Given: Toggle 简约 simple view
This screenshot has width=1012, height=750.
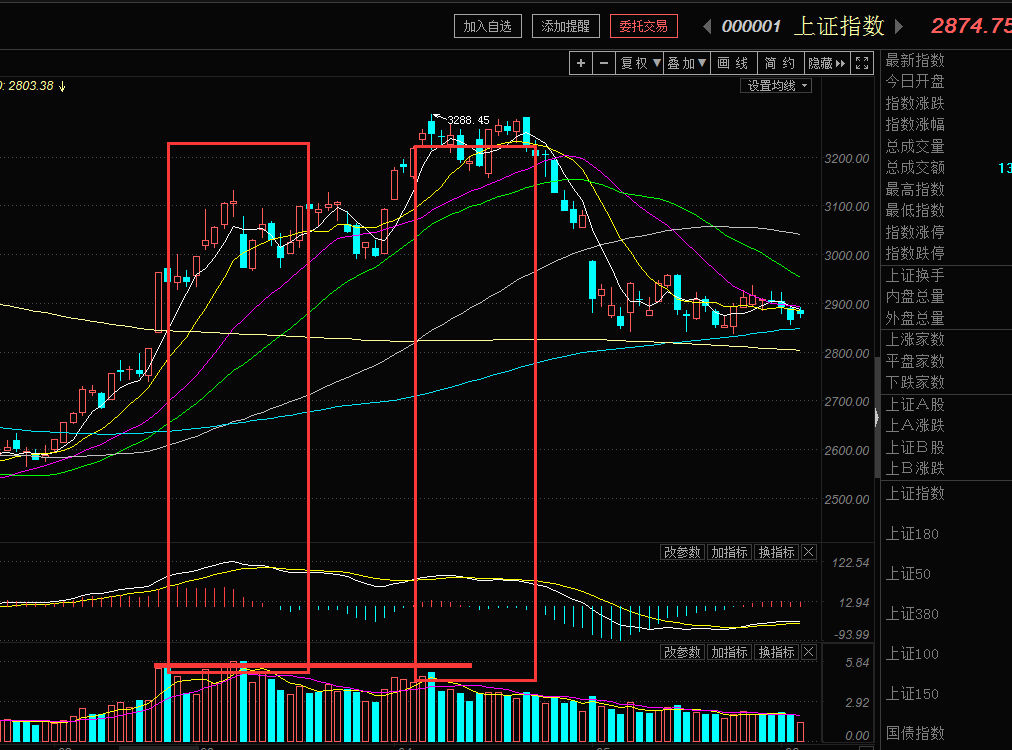Looking at the screenshot, I should [x=780, y=63].
